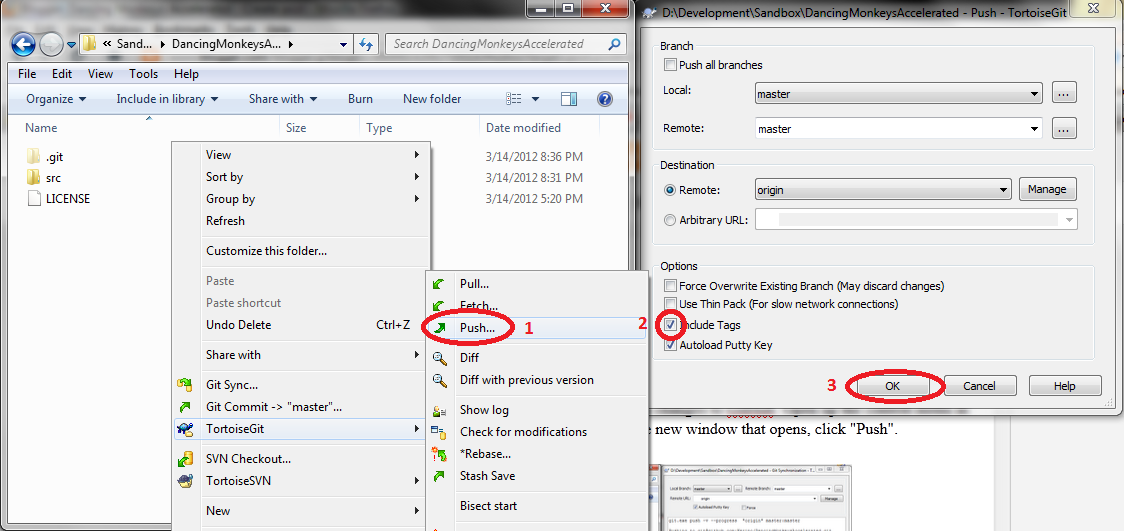Click the TortoiseSVN icon
This screenshot has width=1124, height=531.
click(186, 481)
